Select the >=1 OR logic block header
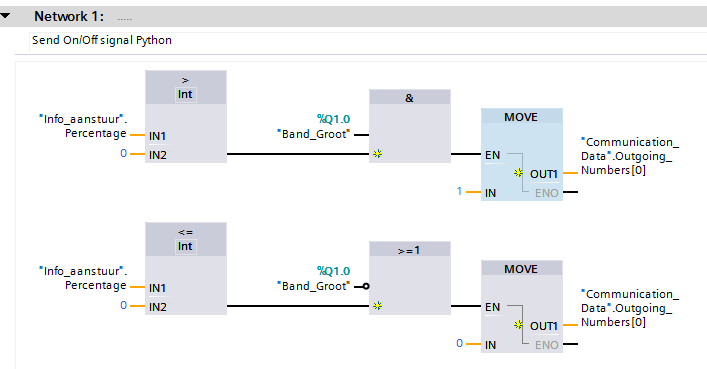The image size is (707, 369). pyautogui.click(x=409, y=249)
